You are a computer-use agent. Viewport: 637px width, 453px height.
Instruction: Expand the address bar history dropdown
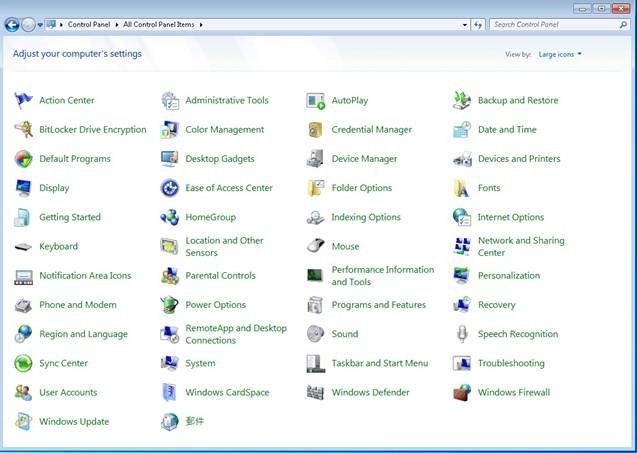point(465,25)
